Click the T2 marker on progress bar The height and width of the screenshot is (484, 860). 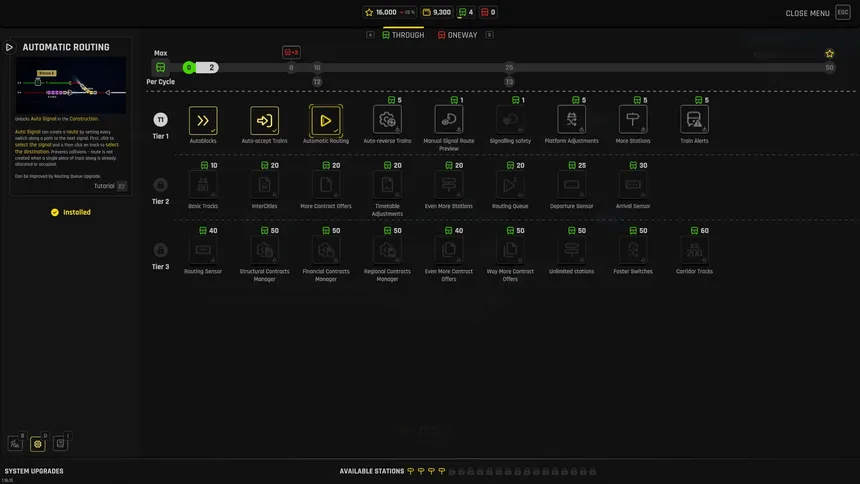tap(317, 82)
